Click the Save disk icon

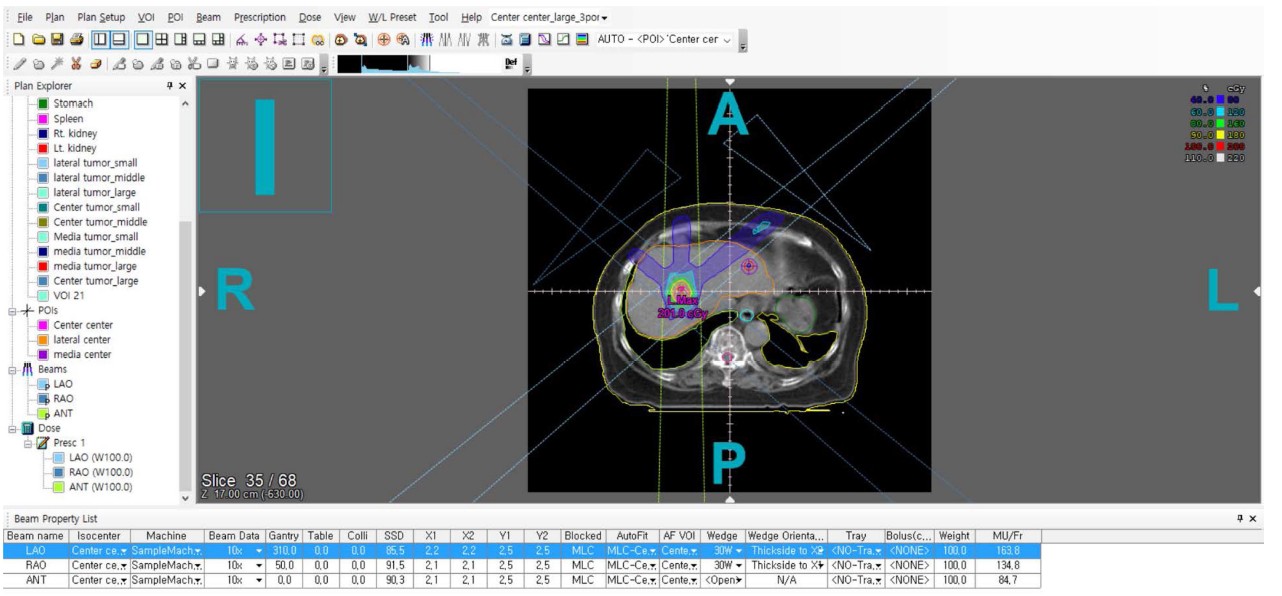[57, 40]
